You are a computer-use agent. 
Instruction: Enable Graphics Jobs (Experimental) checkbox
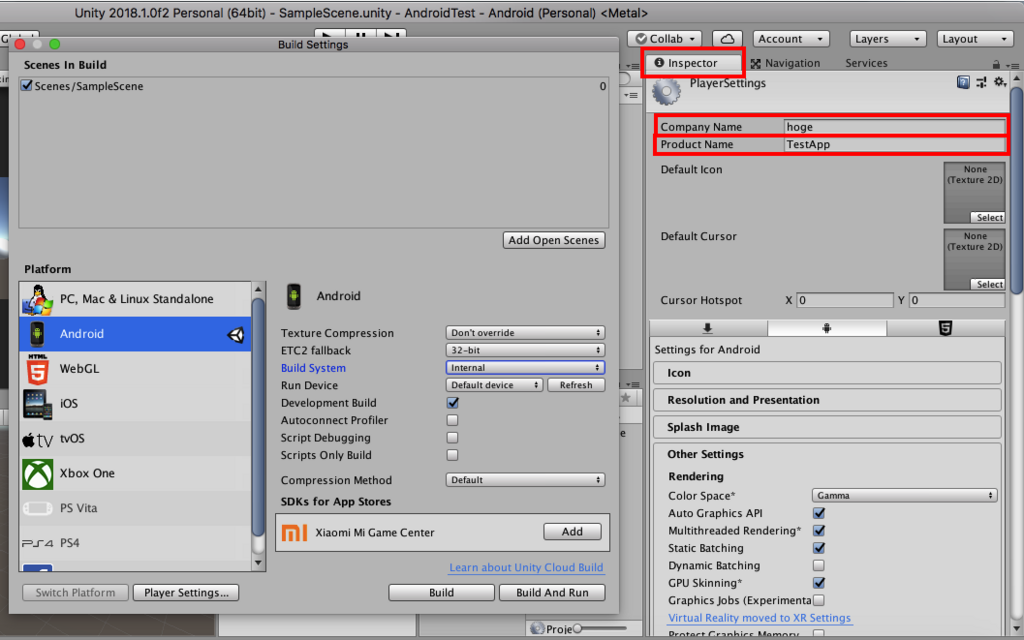click(818, 600)
